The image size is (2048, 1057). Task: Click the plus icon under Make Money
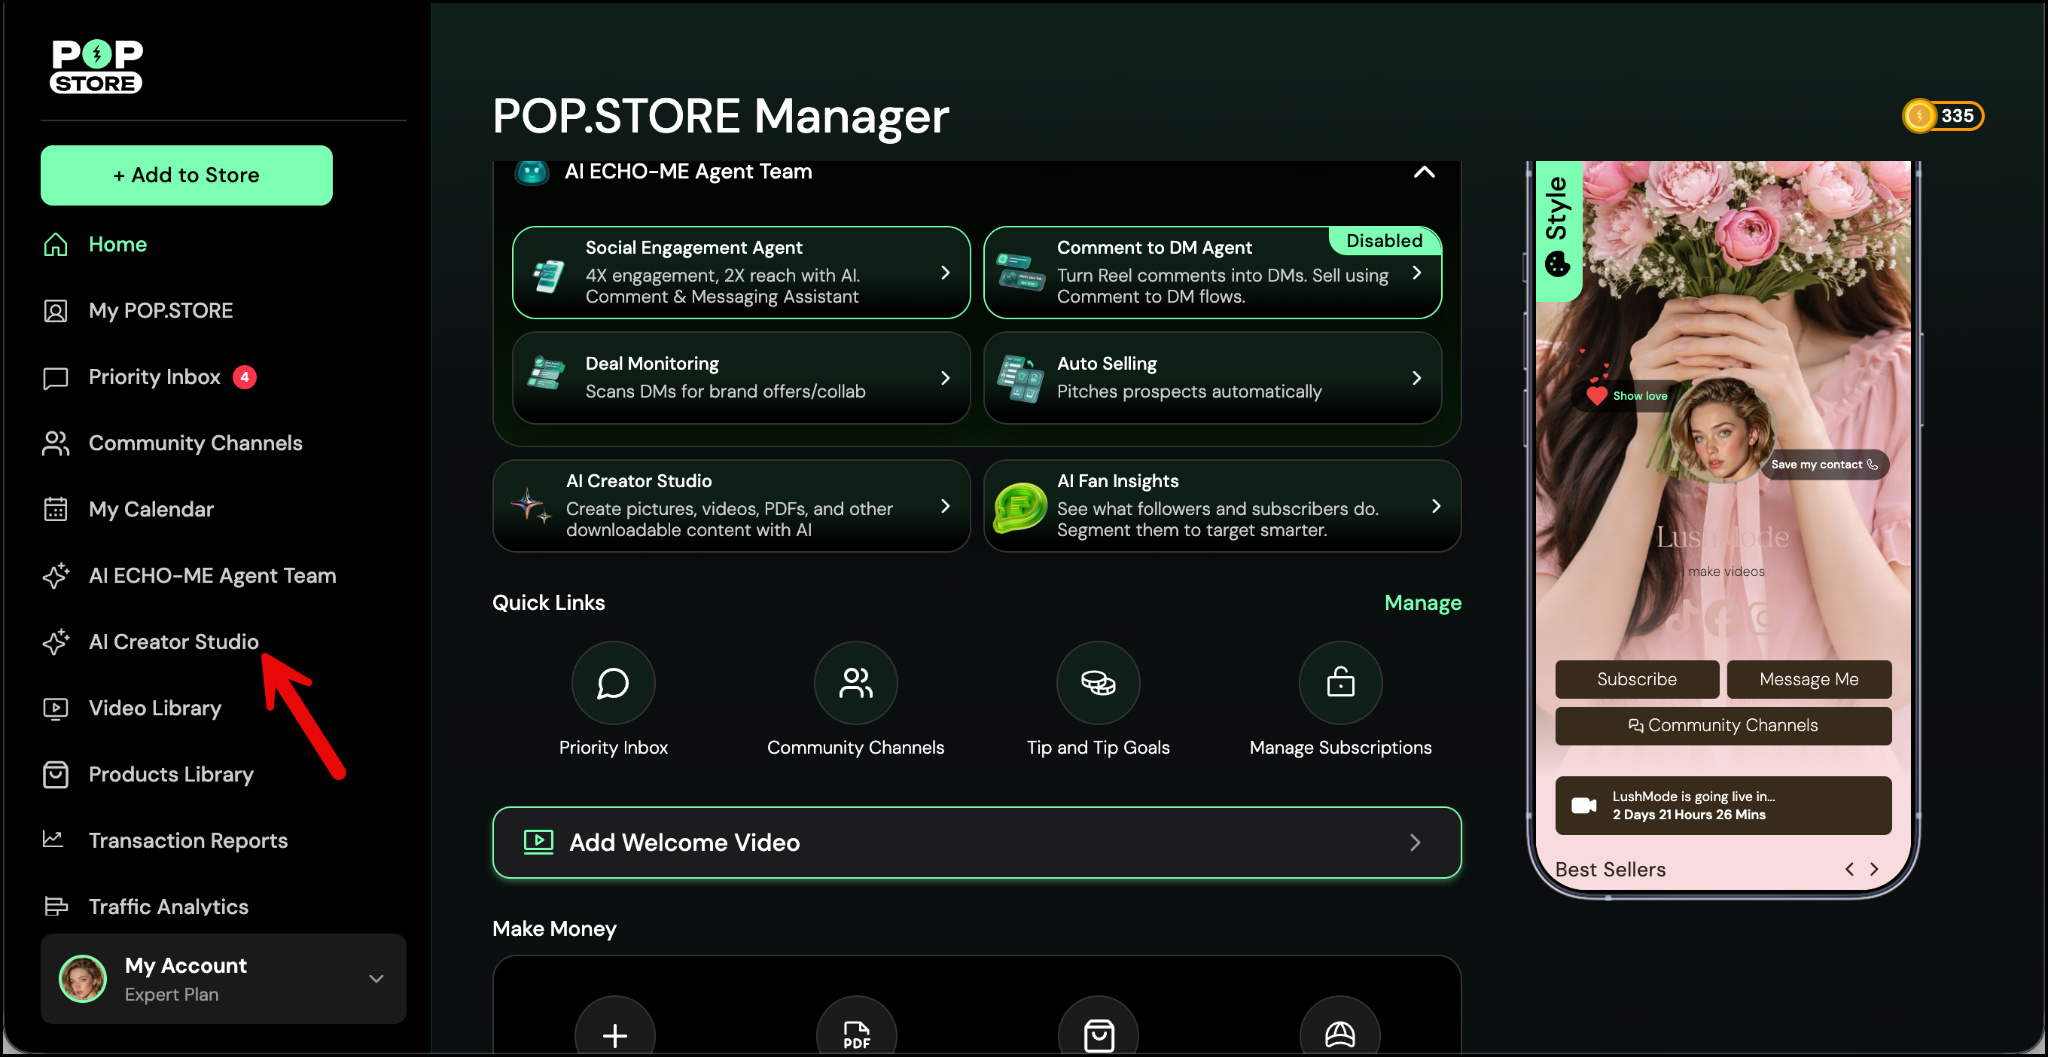point(615,1034)
